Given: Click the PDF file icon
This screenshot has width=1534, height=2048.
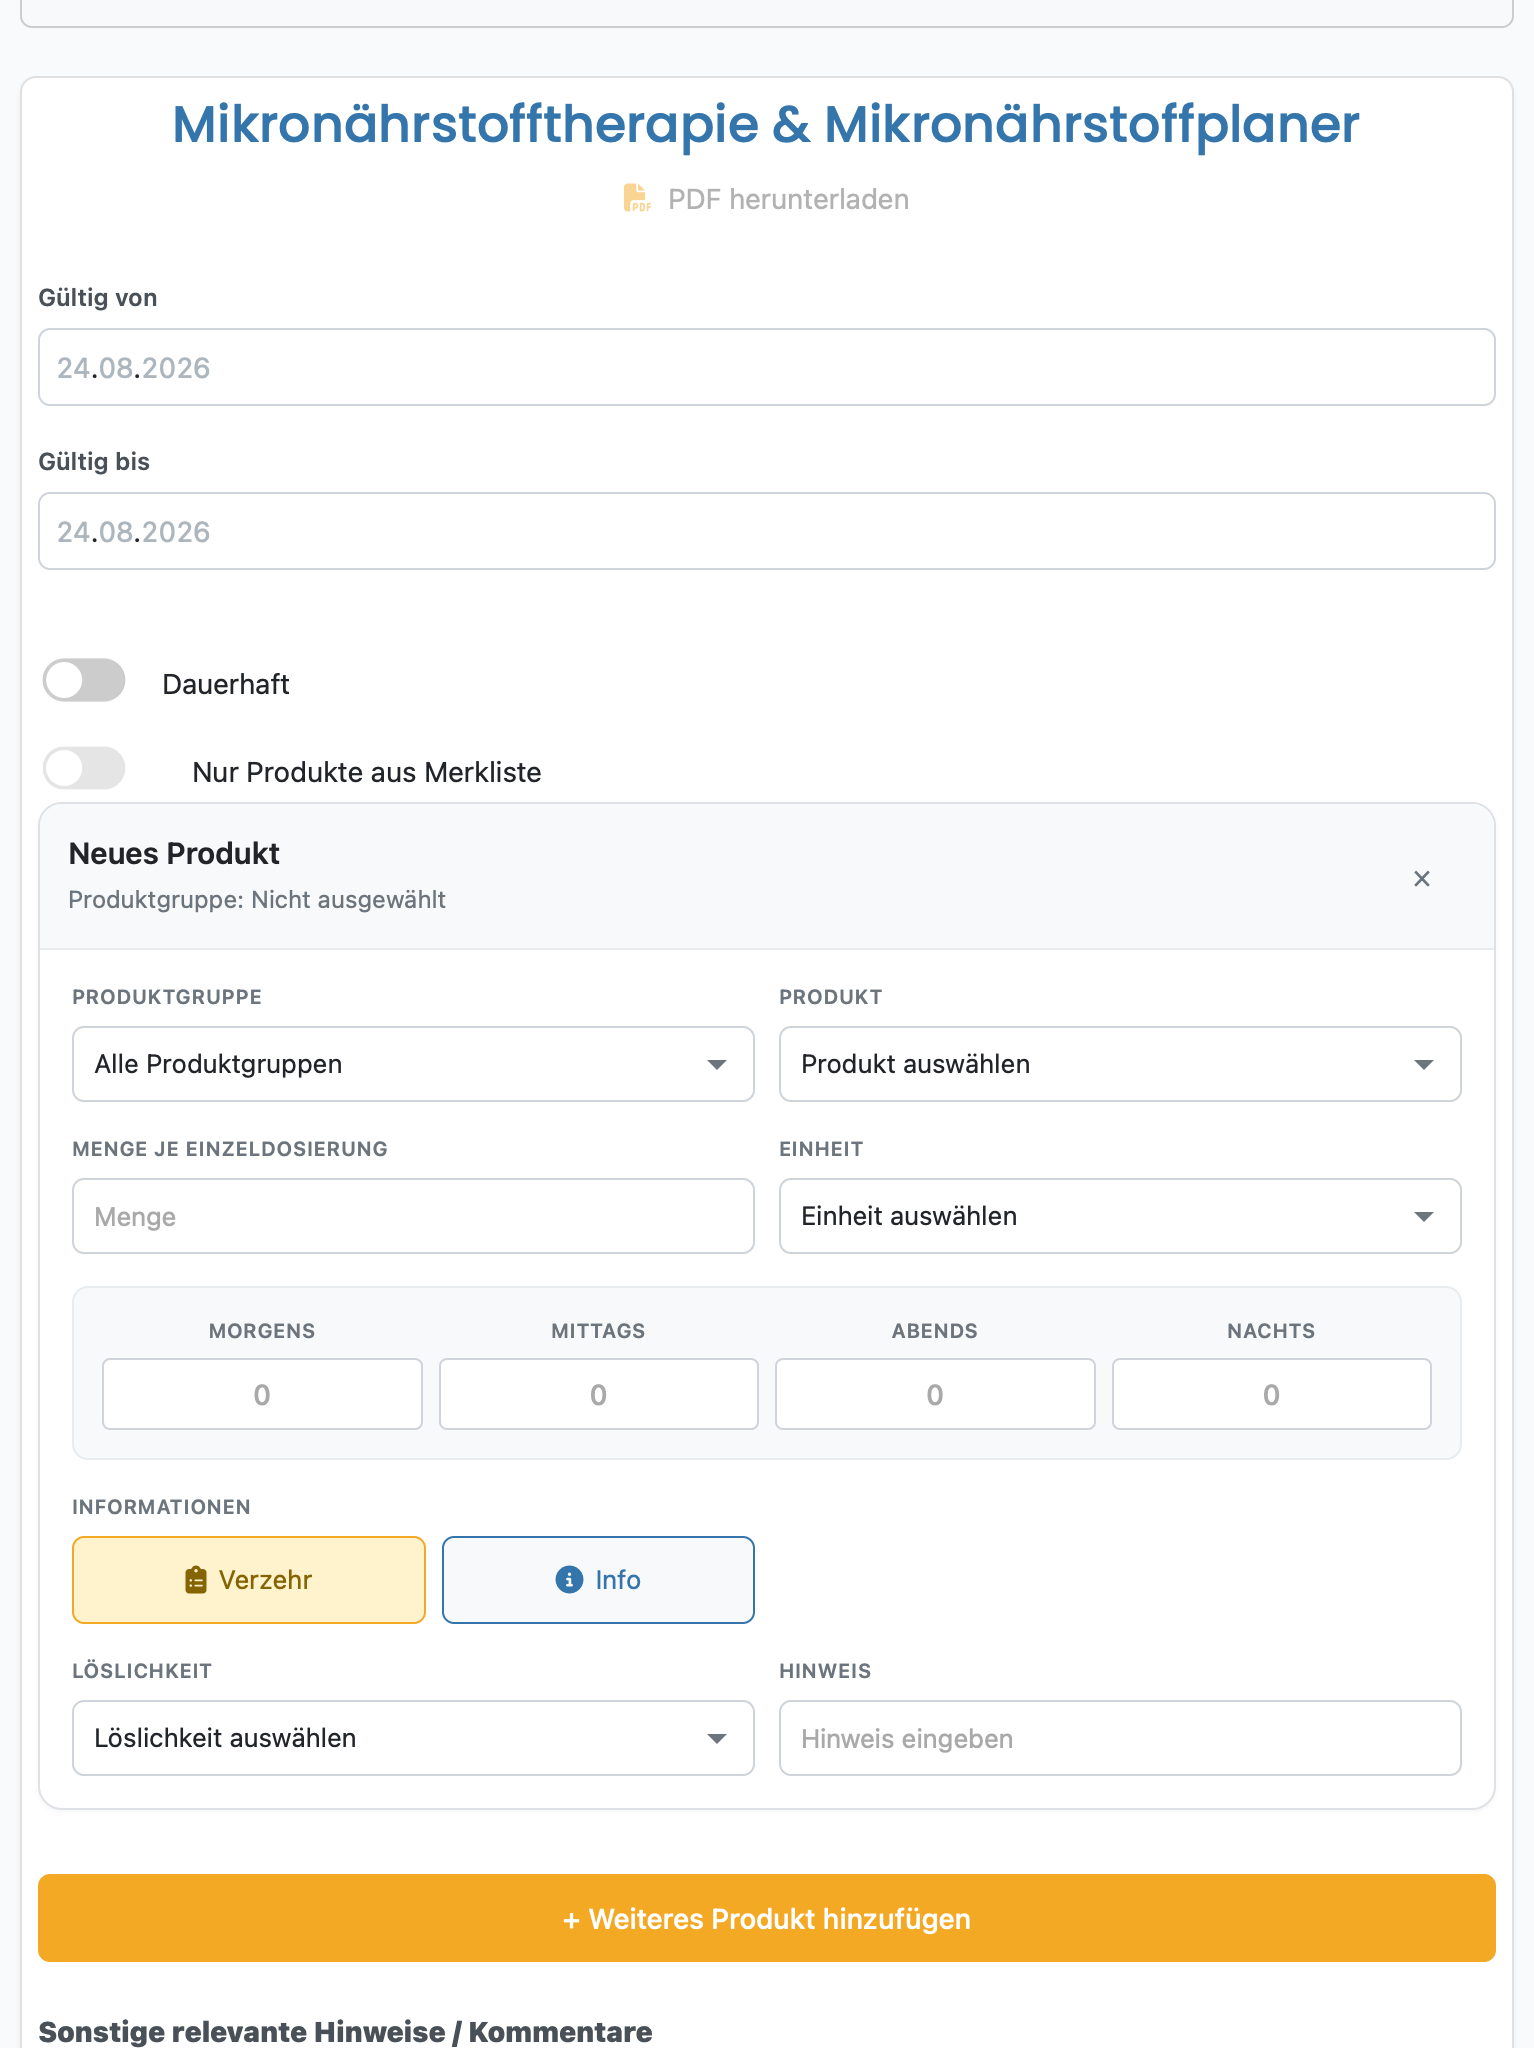Looking at the screenshot, I should (x=637, y=199).
